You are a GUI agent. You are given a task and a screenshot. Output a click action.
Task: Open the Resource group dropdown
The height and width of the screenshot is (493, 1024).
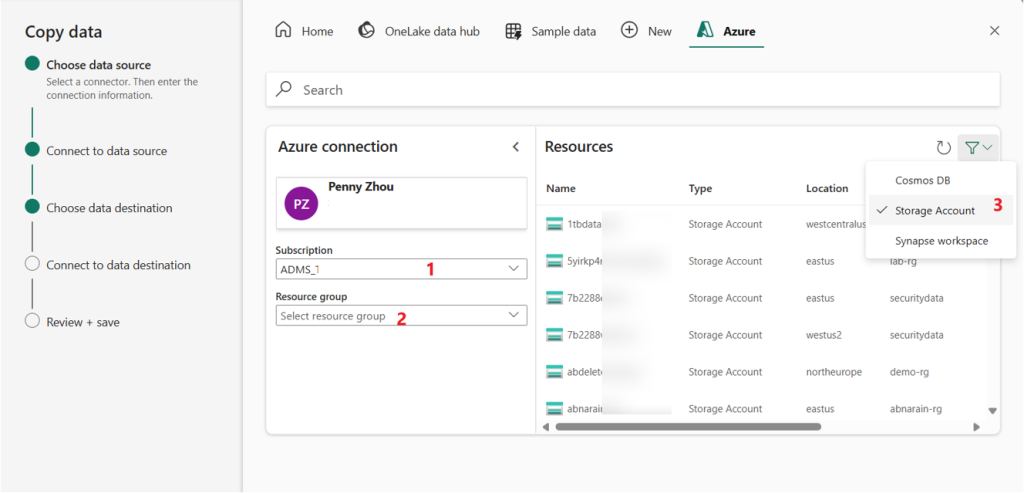point(401,315)
